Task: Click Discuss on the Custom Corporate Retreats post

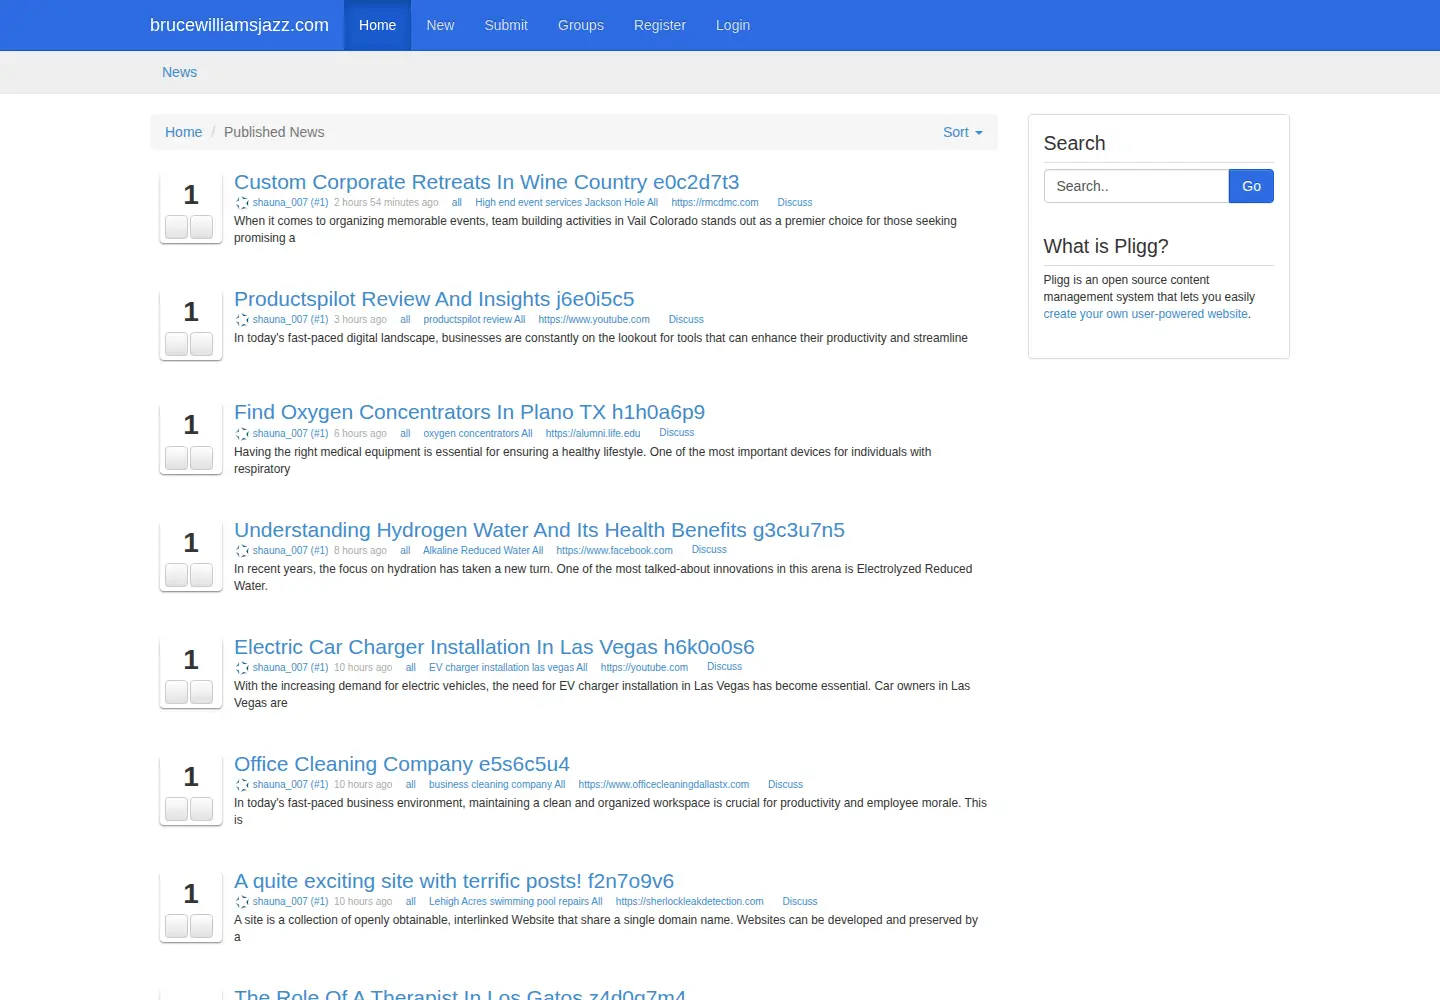Action: tap(795, 203)
